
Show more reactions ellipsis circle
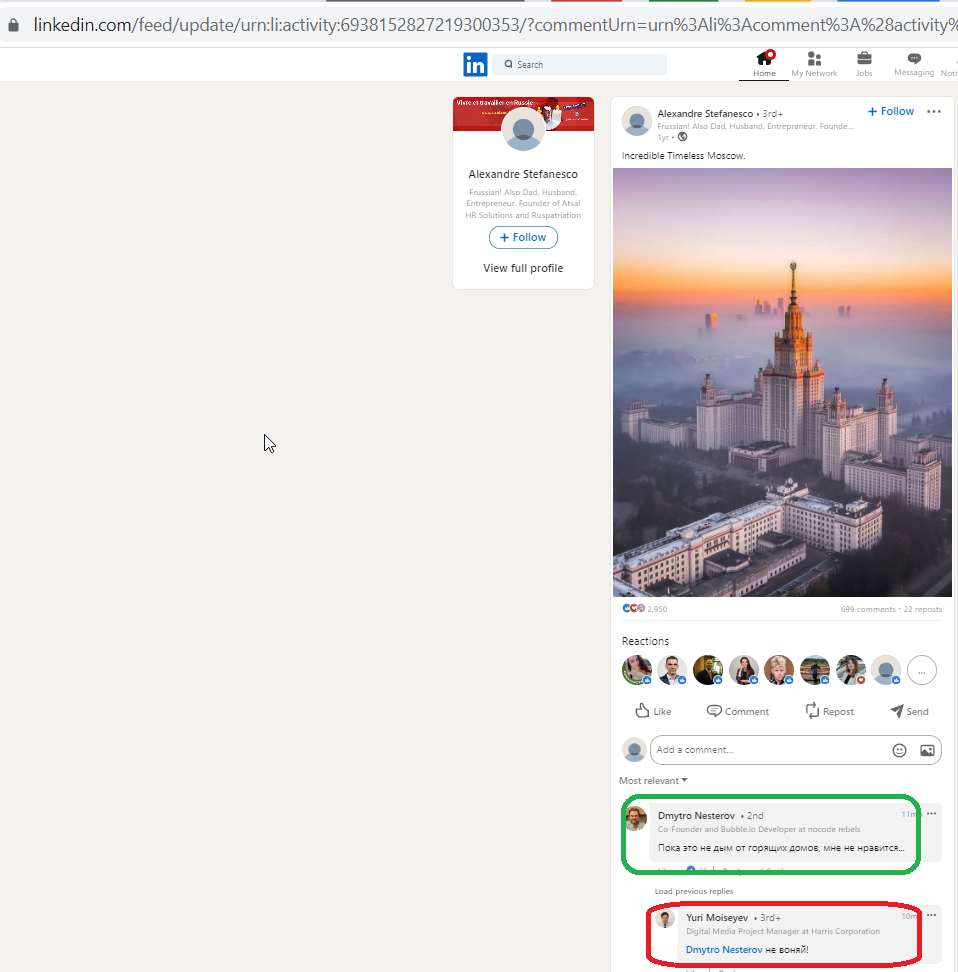(922, 670)
